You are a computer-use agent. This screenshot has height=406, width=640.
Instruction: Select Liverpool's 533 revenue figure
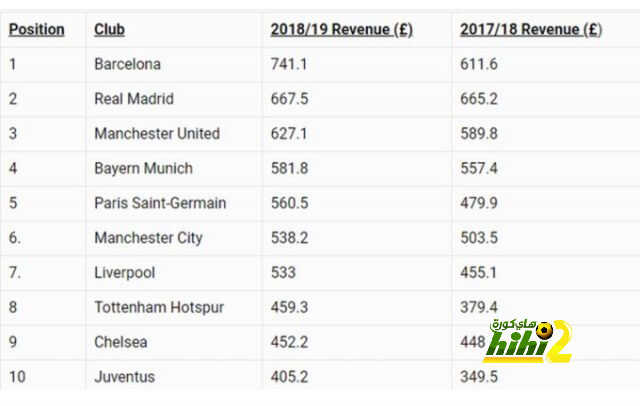tap(283, 273)
